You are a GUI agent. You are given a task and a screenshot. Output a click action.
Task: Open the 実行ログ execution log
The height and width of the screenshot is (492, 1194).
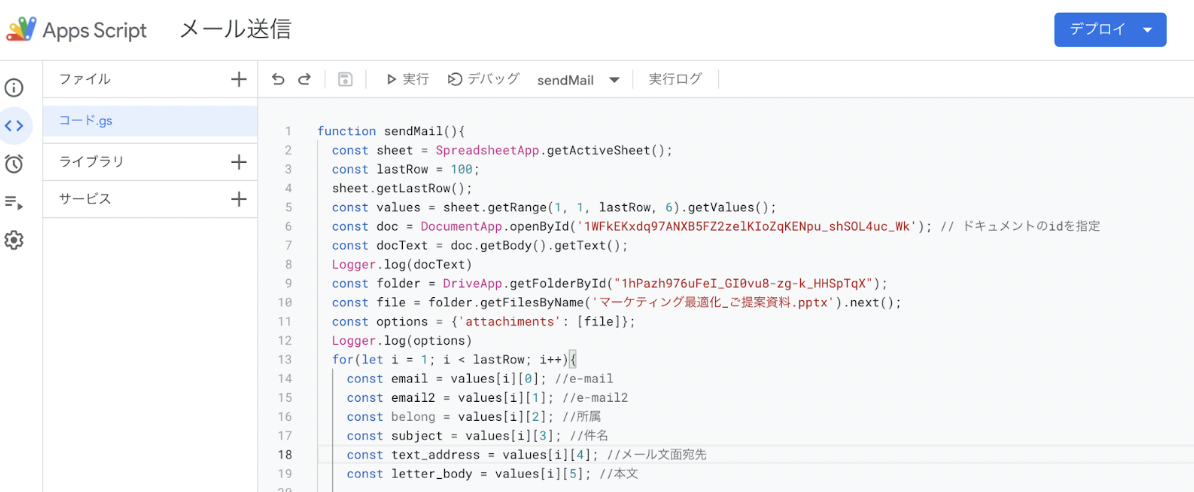coord(675,80)
